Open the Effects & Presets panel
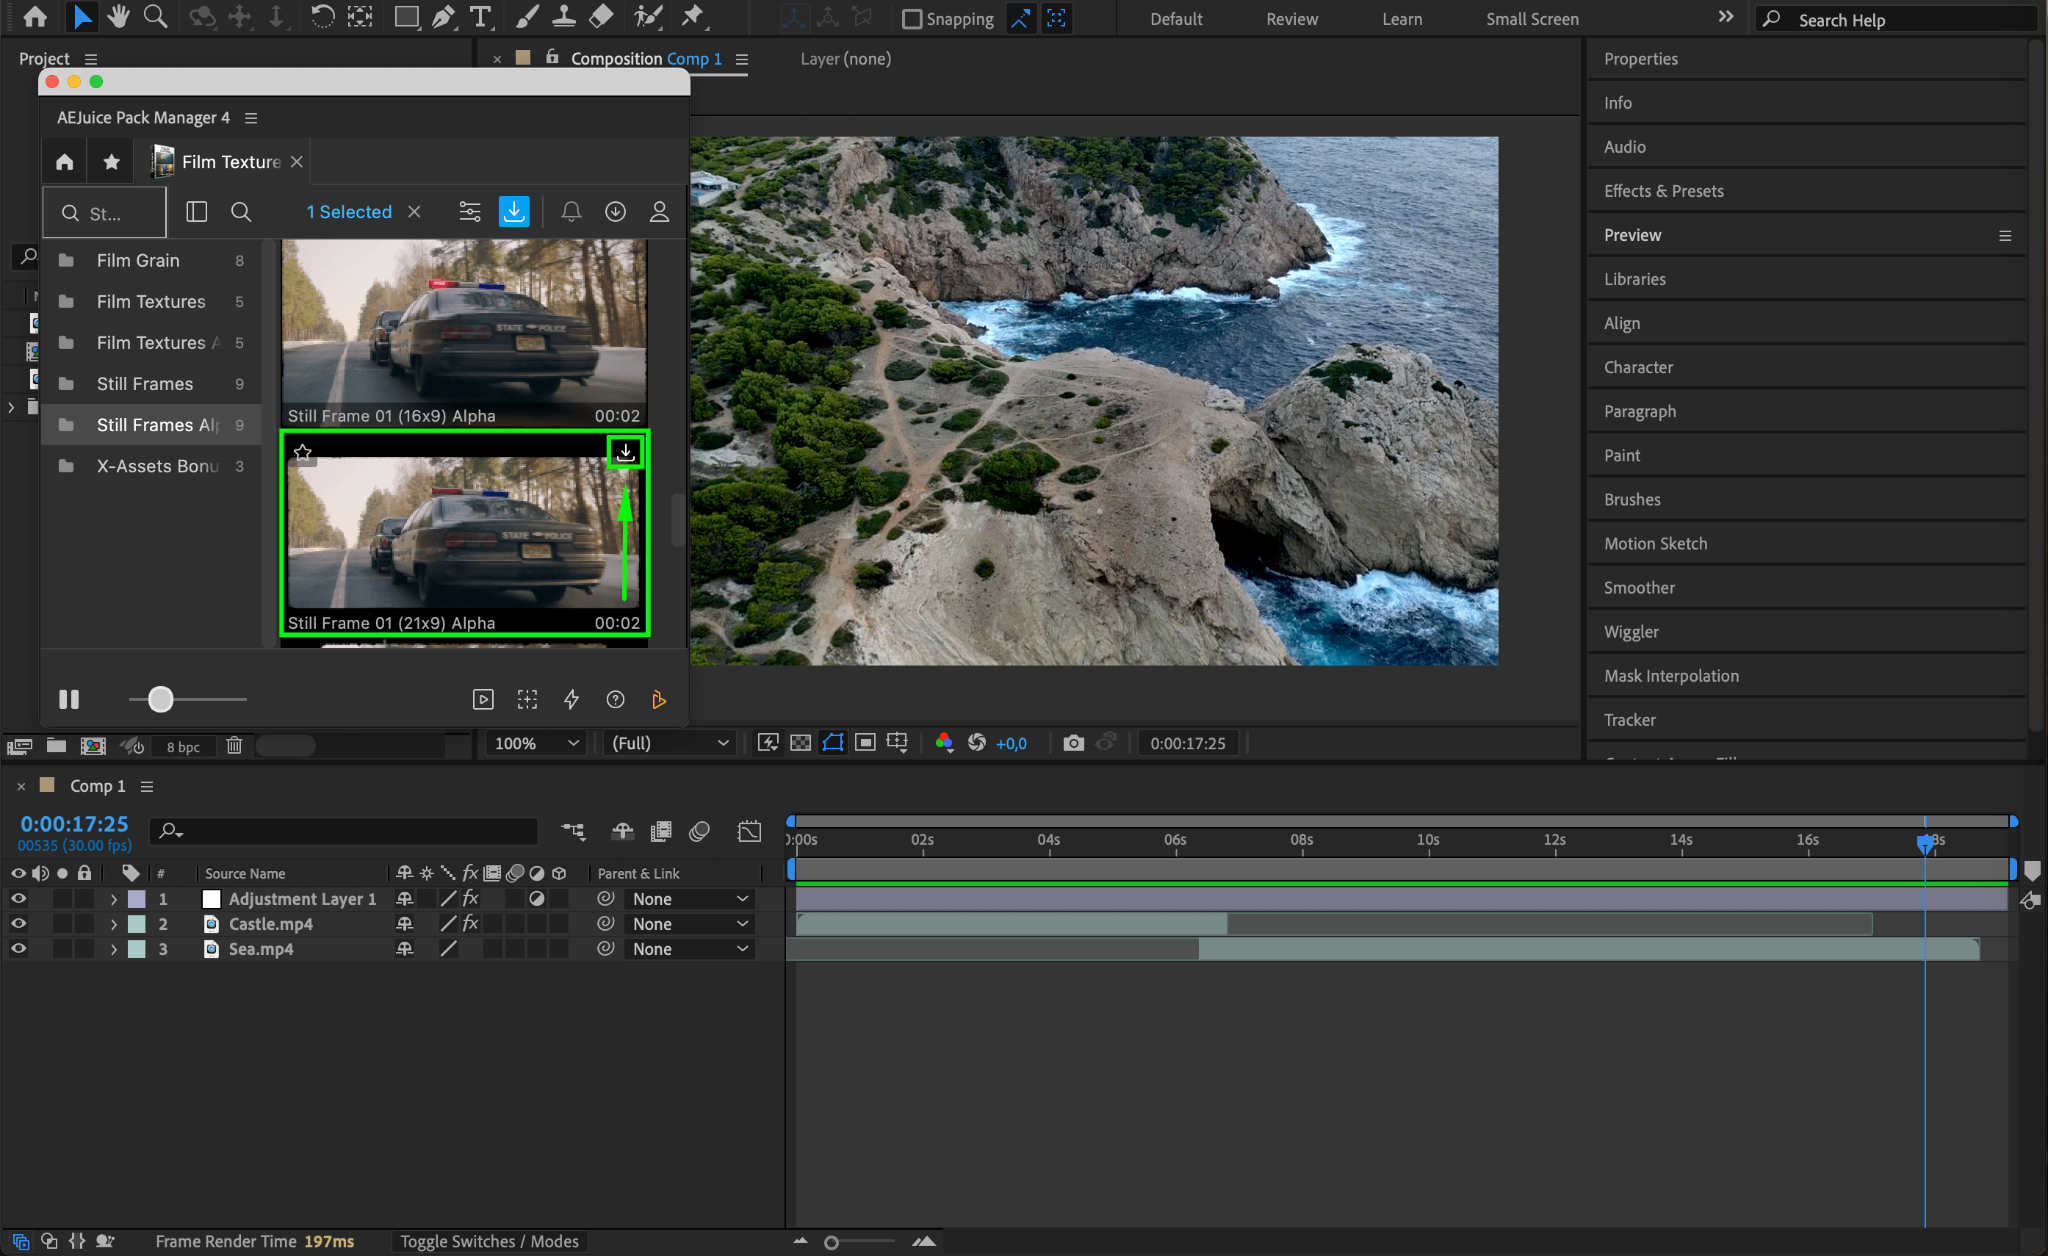This screenshot has width=2048, height=1256. coord(1663,191)
